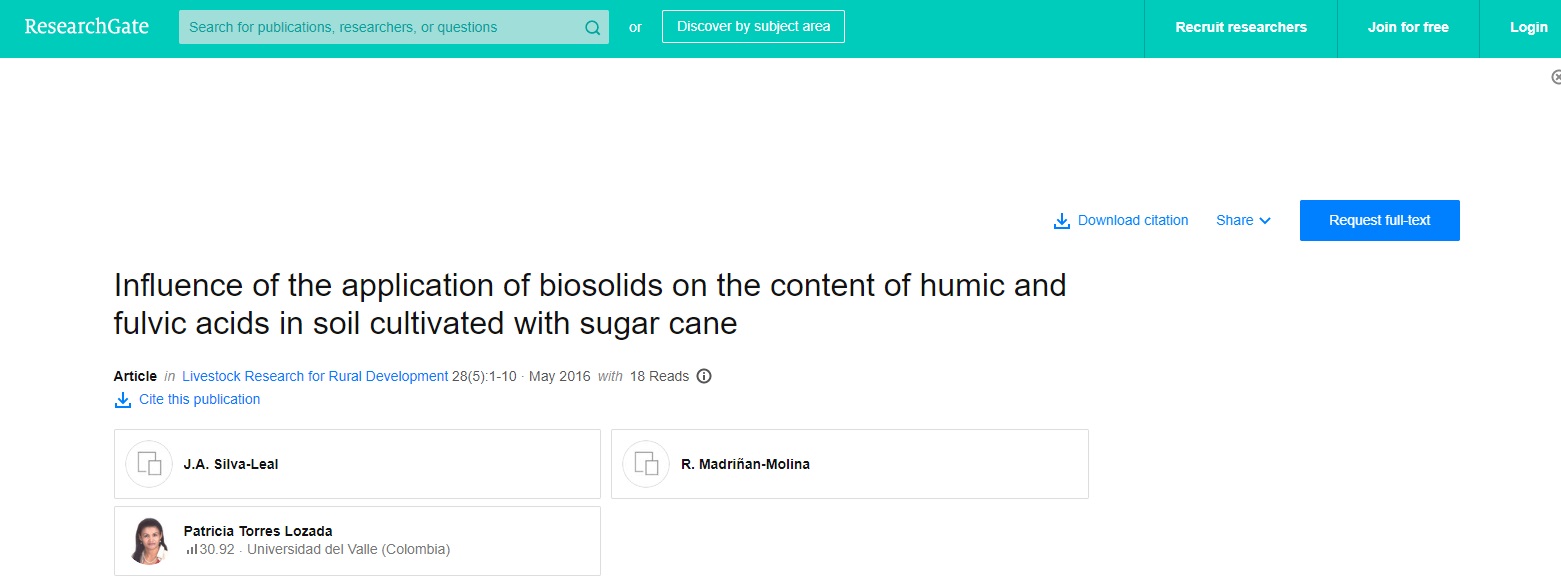Open Livestock Research for Rural Development link
This screenshot has height=581, width=1561.
[315, 377]
